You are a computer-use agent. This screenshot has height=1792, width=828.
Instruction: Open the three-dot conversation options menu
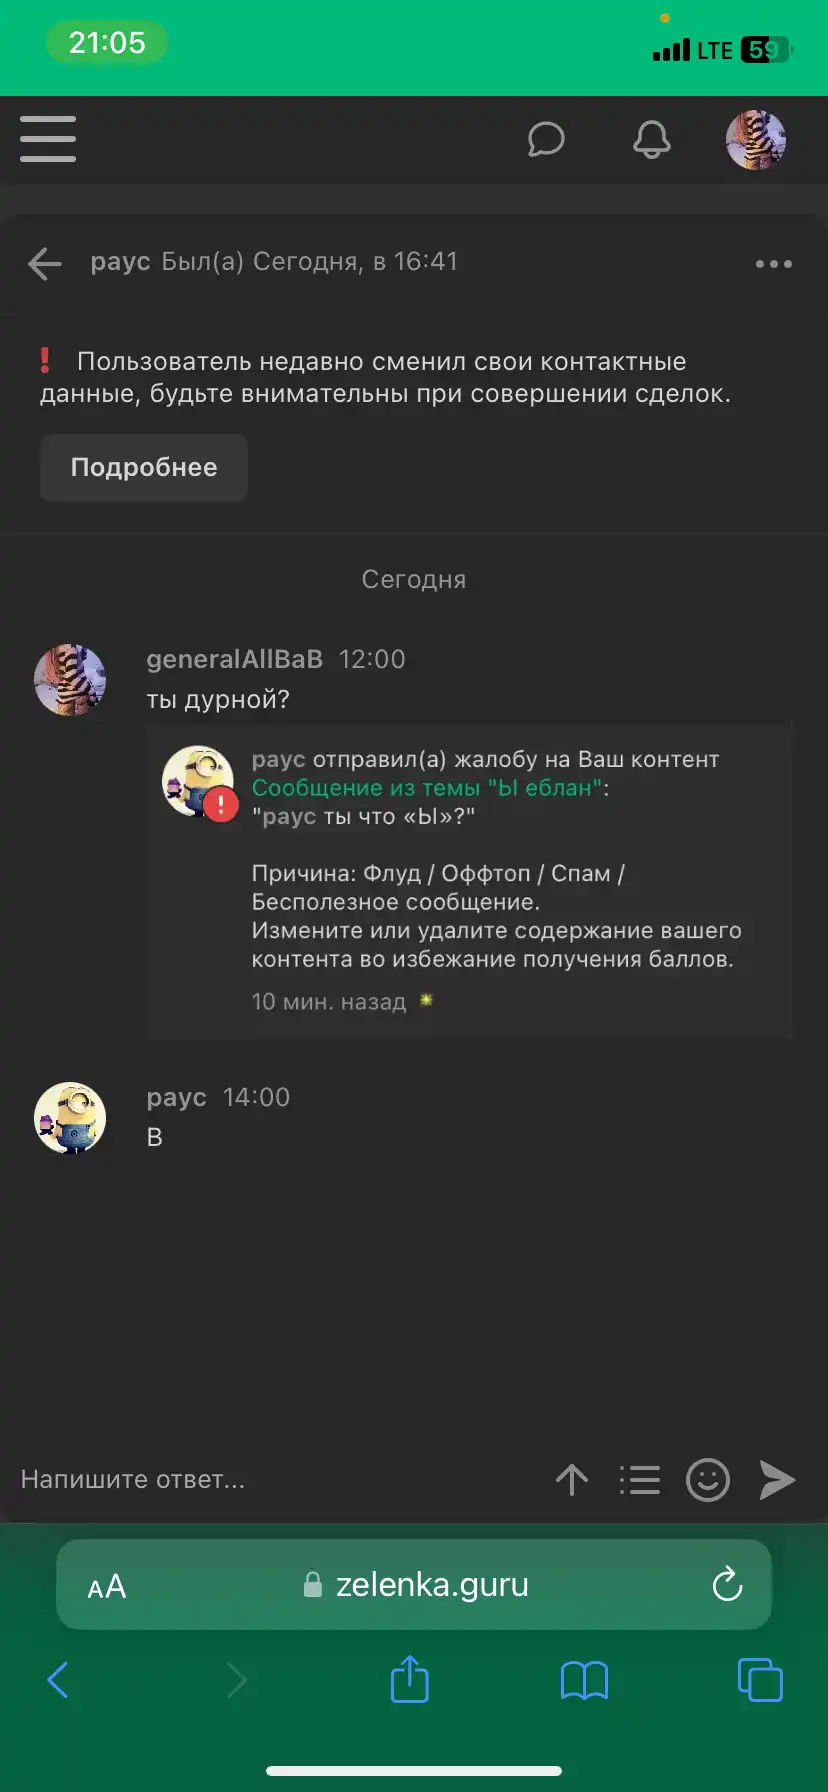pos(774,264)
